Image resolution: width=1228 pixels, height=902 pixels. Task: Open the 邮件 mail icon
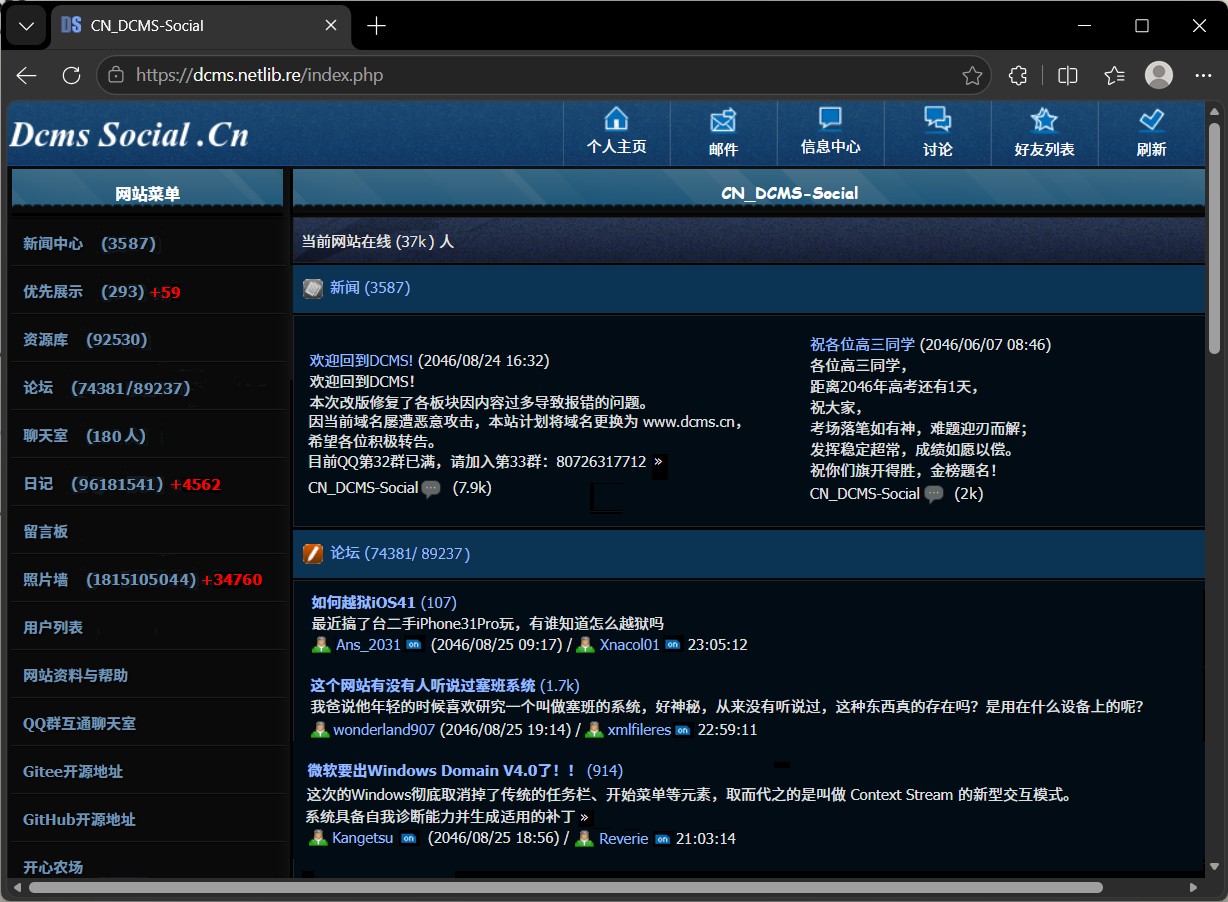pyautogui.click(x=723, y=120)
